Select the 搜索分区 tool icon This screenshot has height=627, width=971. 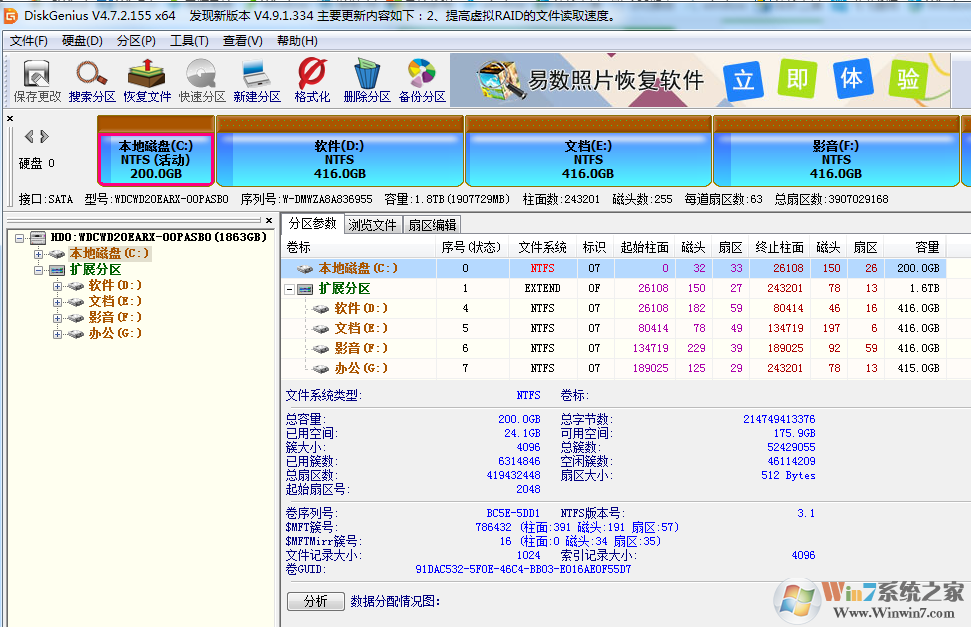coord(90,79)
